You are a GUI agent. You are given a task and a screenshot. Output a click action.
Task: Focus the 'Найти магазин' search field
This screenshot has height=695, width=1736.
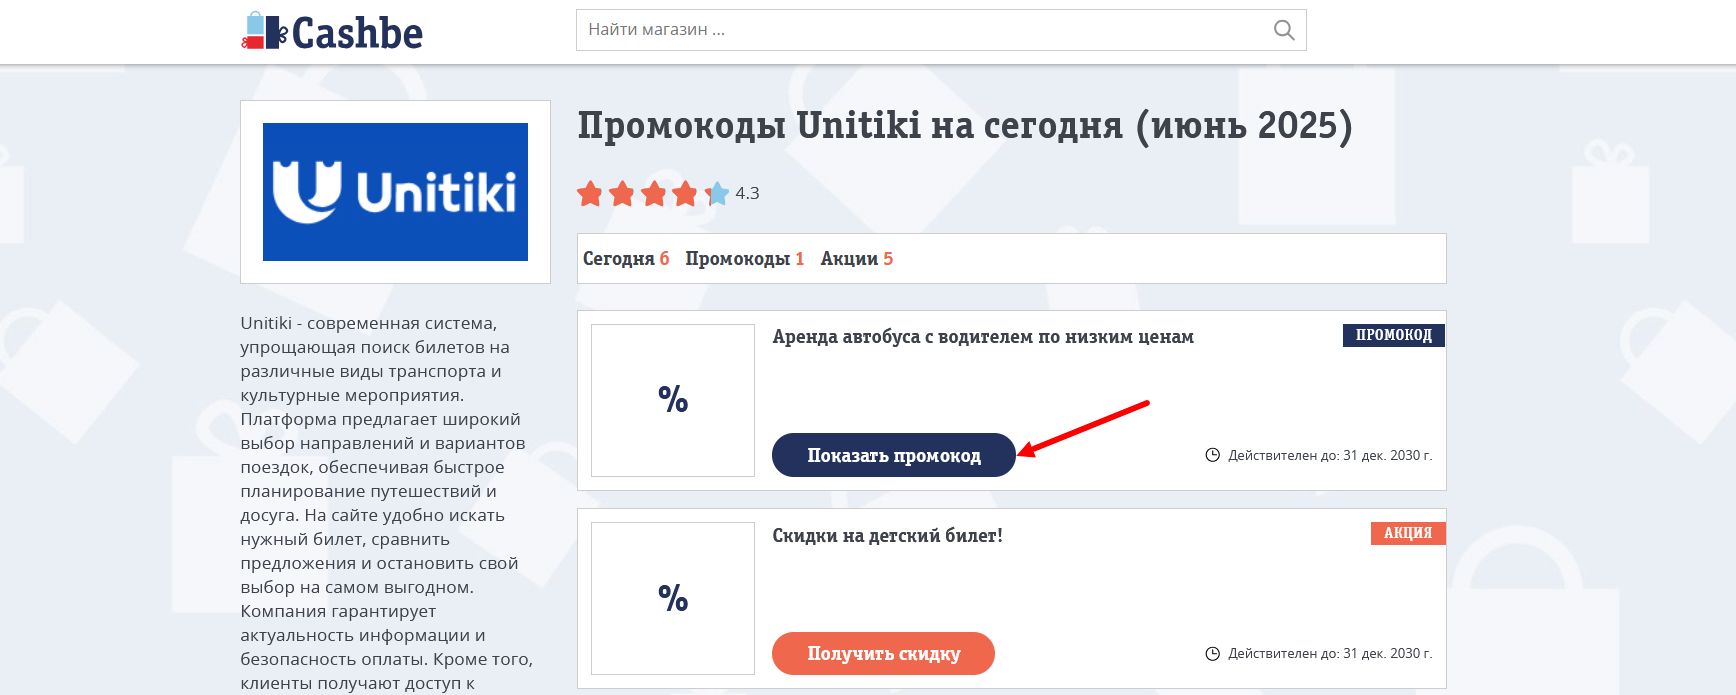941,30
